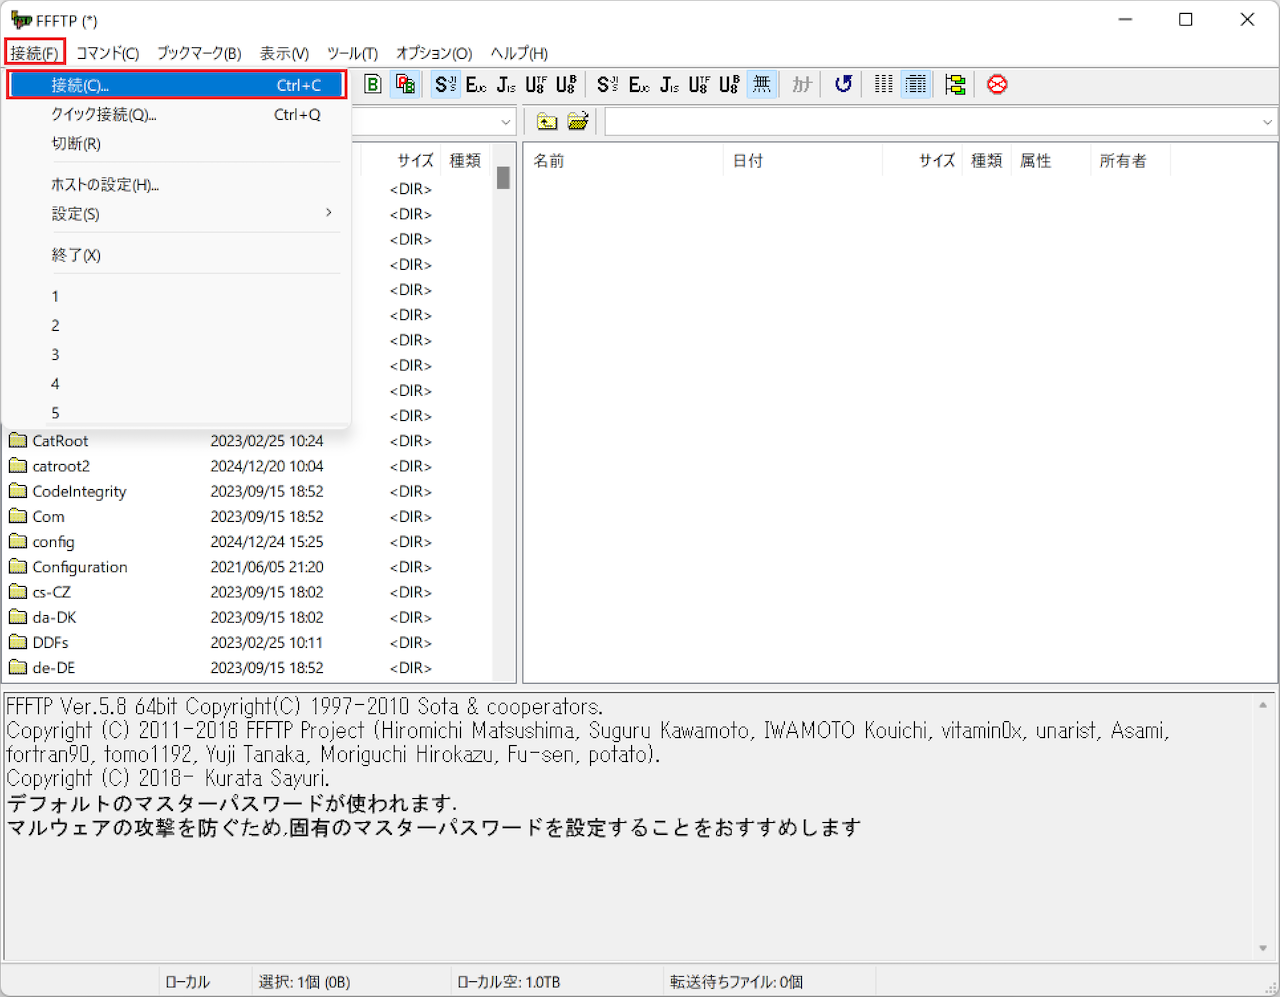This screenshot has height=997, width=1280.
Task: Choose 終了(X) to exit
Action: (177, 255)
